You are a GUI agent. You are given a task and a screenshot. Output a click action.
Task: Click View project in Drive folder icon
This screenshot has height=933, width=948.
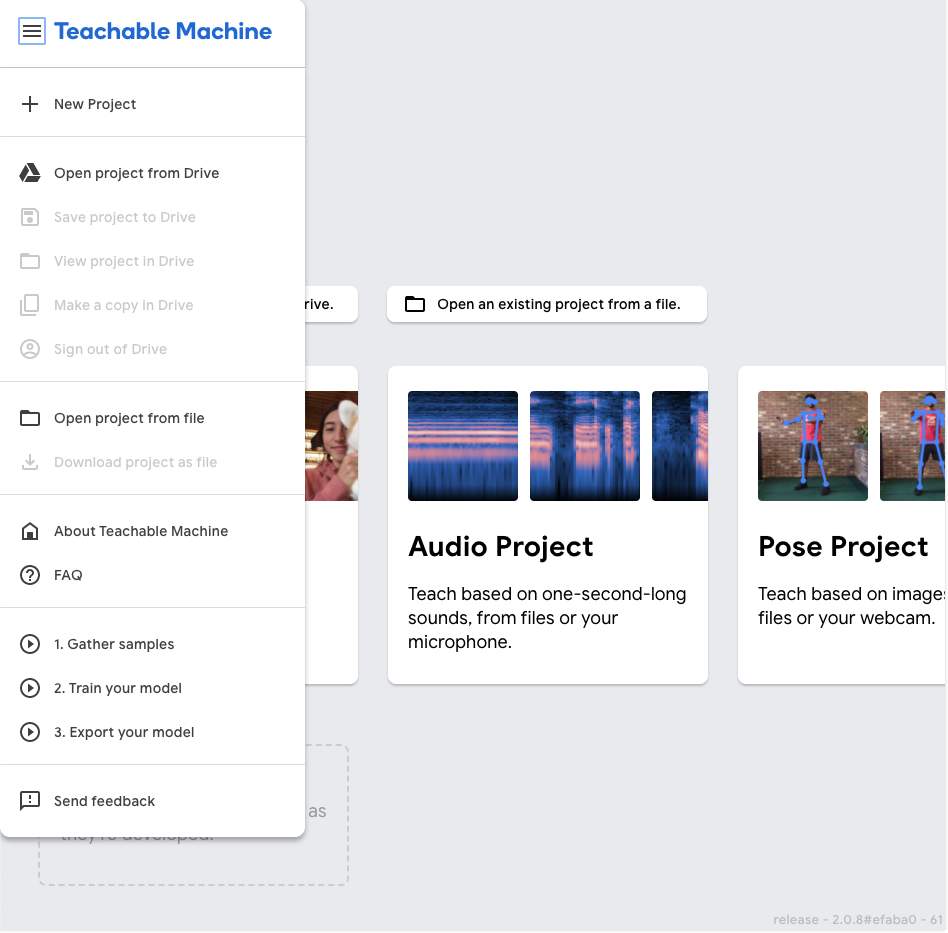pyautogui.click(x=30, y=261)
